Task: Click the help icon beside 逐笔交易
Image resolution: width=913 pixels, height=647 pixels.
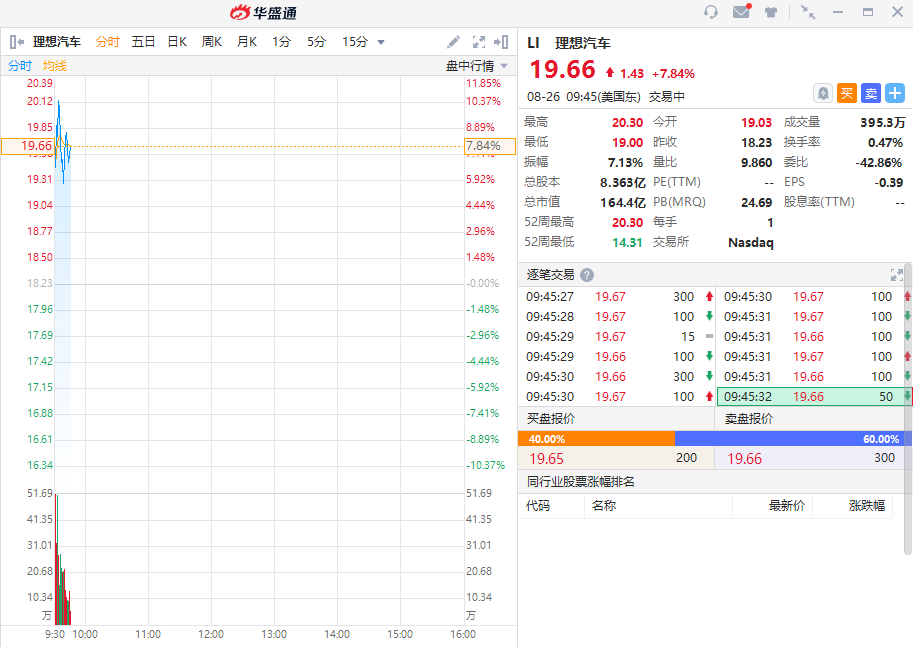Action: coord(587,275)
